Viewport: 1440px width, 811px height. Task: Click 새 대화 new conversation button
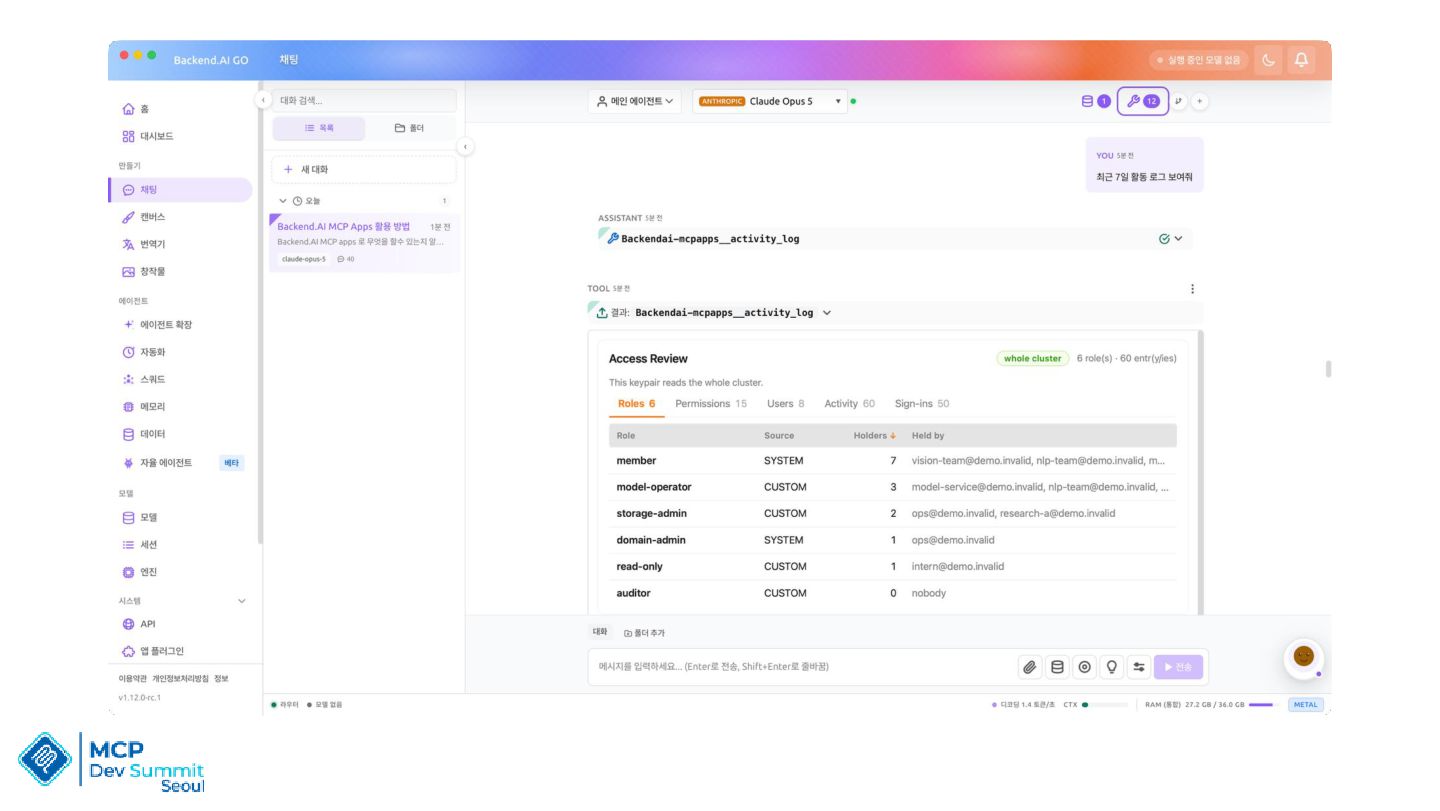[x=364, y=170]
